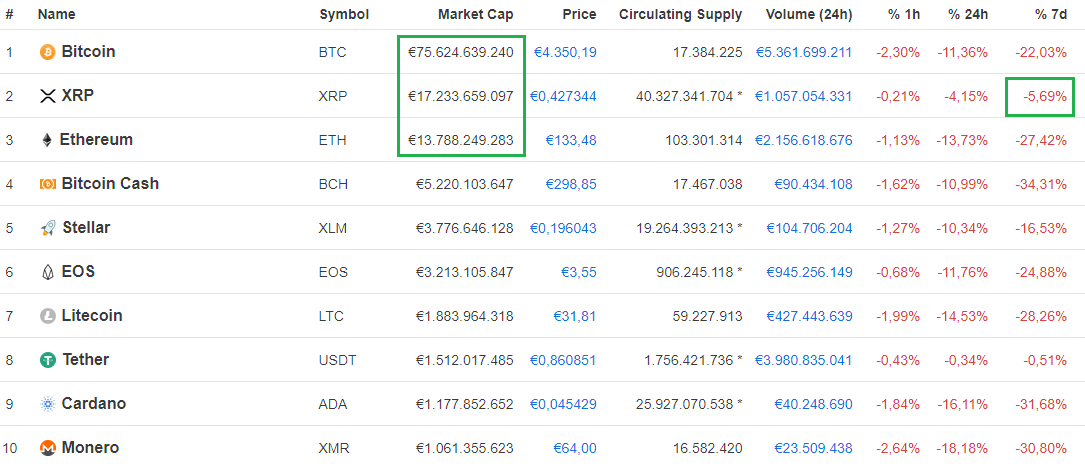Click Monero price €64,00
This screenshot has width=1085, height=468.
pos(575,448)
